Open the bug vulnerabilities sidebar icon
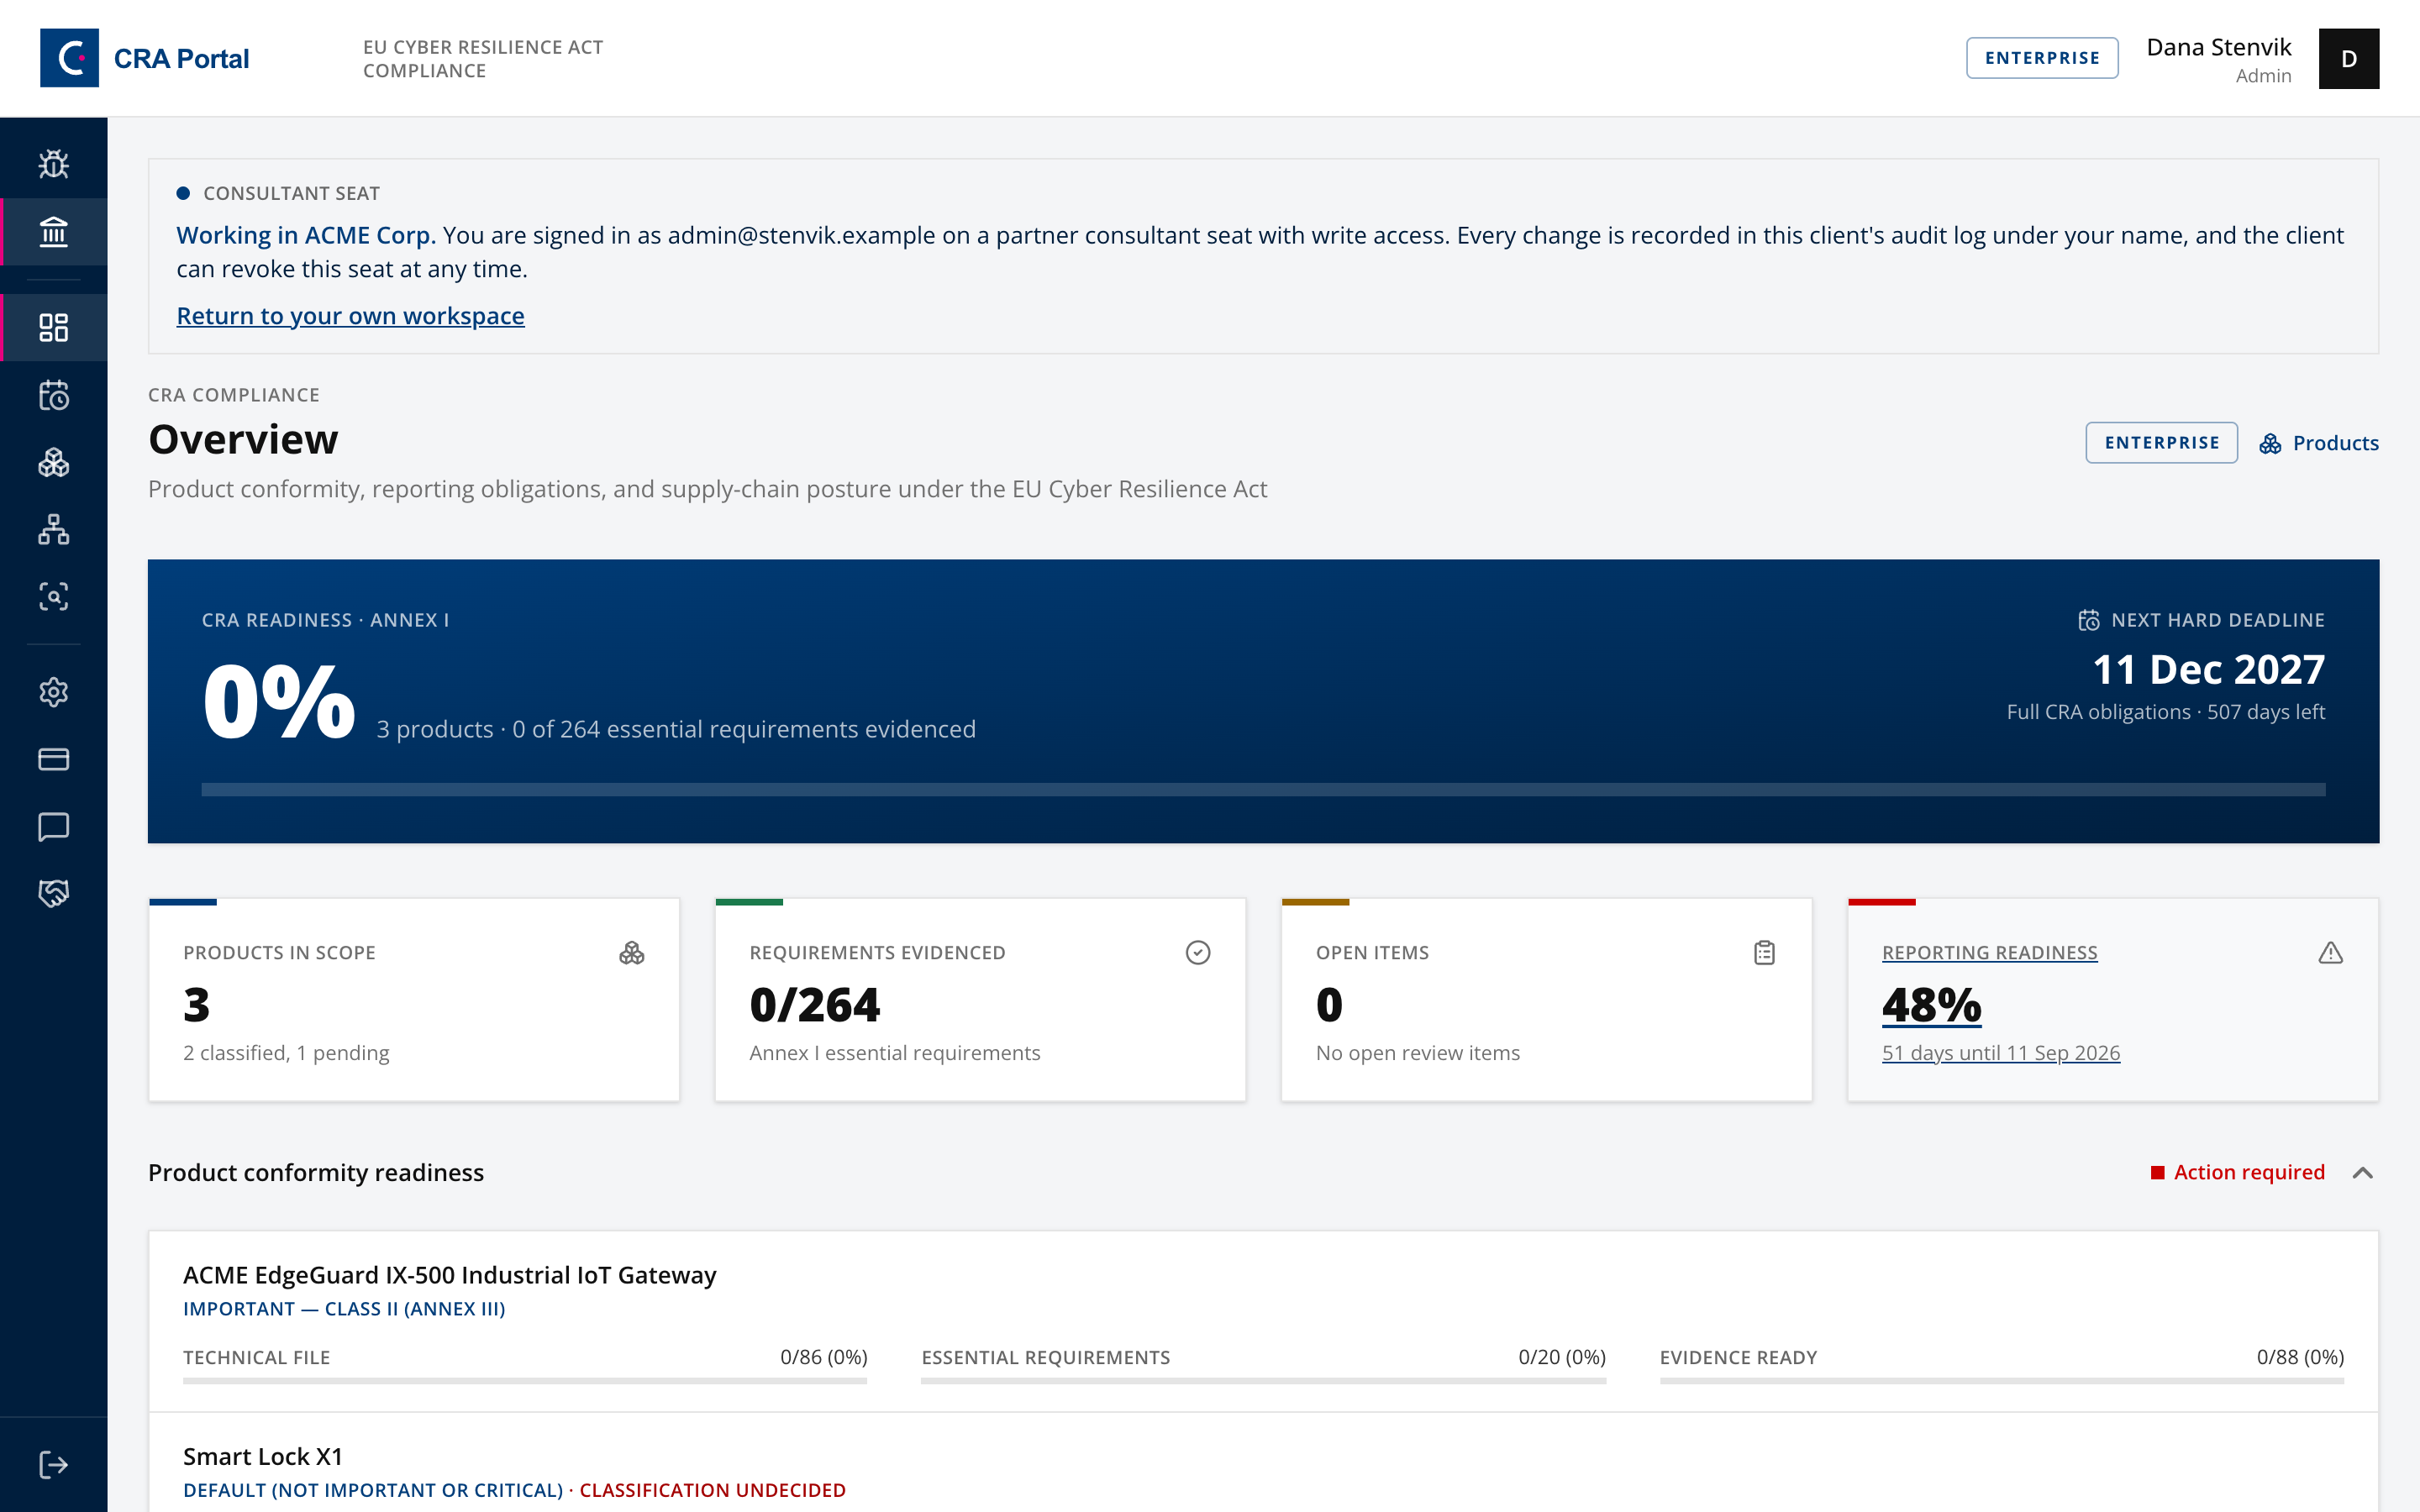 click(53, 164)
